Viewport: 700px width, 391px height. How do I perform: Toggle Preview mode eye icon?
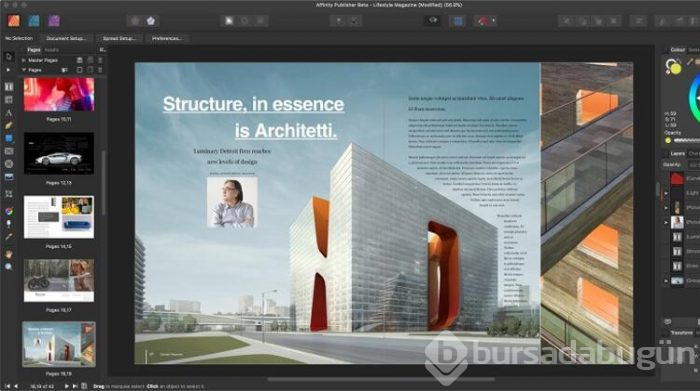tap(433, 21)
